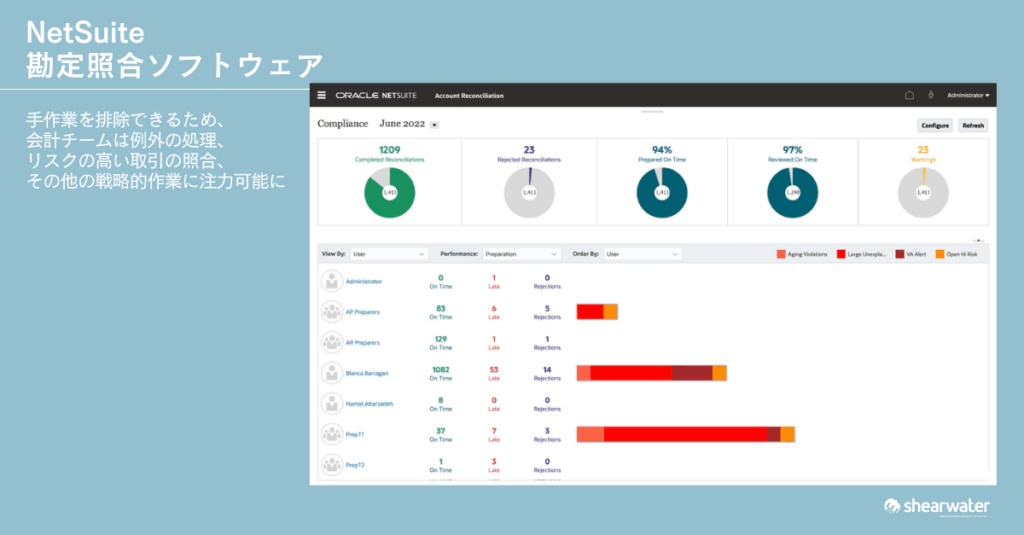Click the PrepT2 group avatar icon
1024x535 pixels.
tap(332, 465)
